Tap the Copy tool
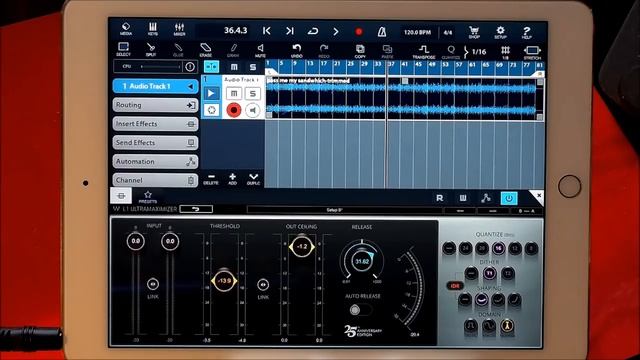This screenshot has width=640, height=360. coord(360,51)
